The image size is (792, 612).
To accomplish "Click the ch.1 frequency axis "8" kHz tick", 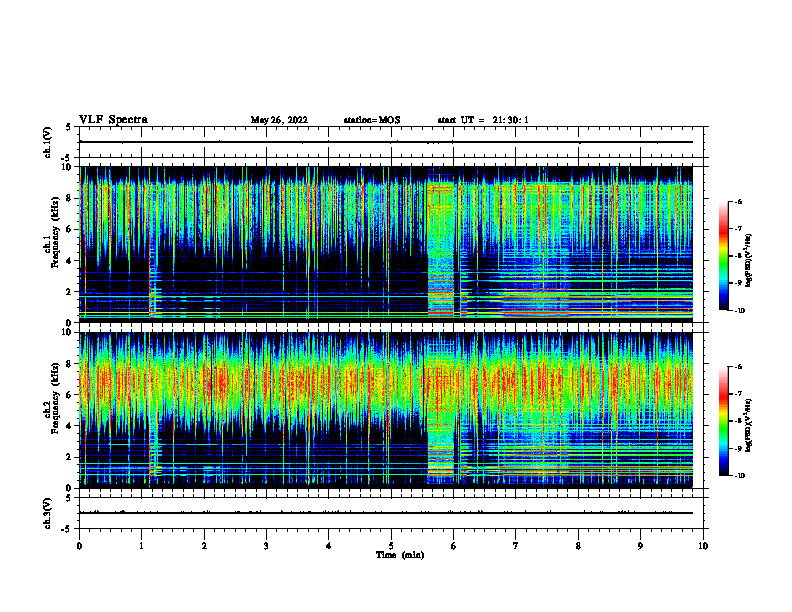I will [x=70, y=198].
